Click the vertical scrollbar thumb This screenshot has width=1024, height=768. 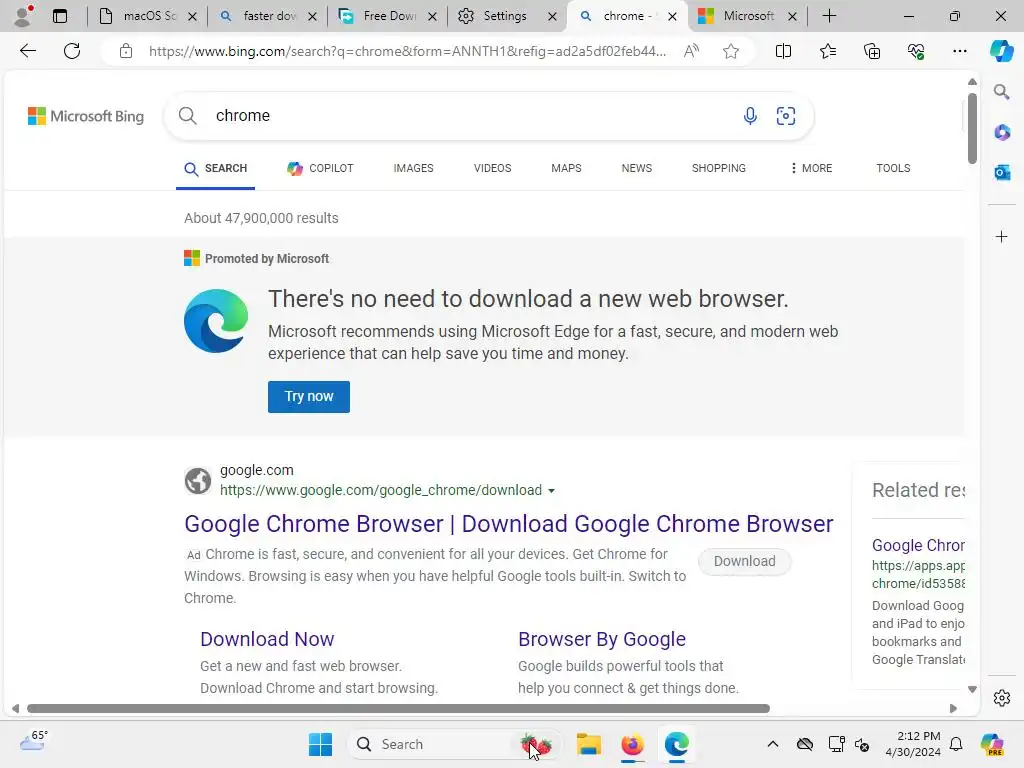pos(972,128)
